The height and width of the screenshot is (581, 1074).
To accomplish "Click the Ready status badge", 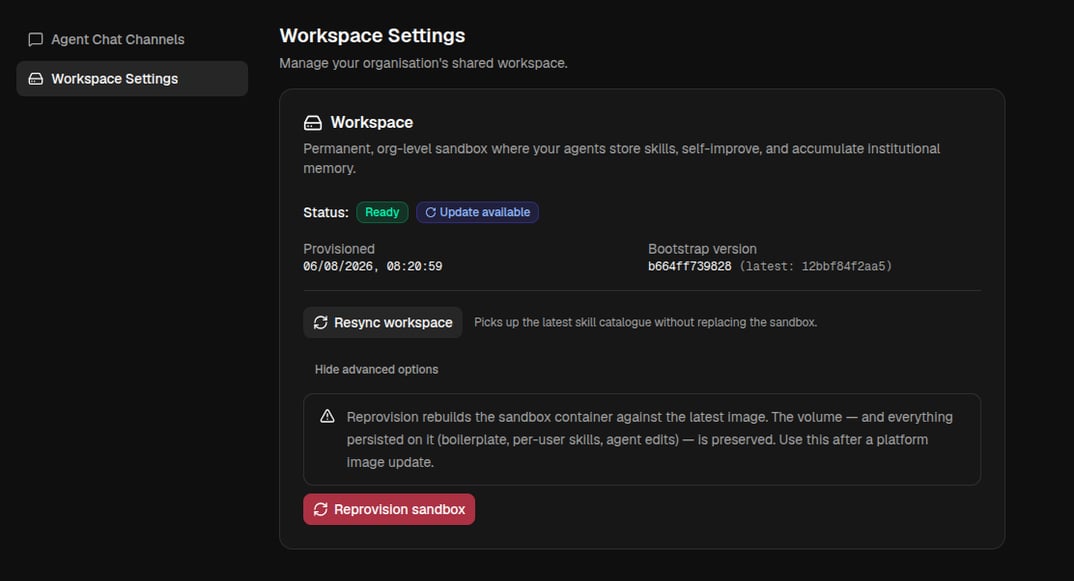I will (382, 212).
